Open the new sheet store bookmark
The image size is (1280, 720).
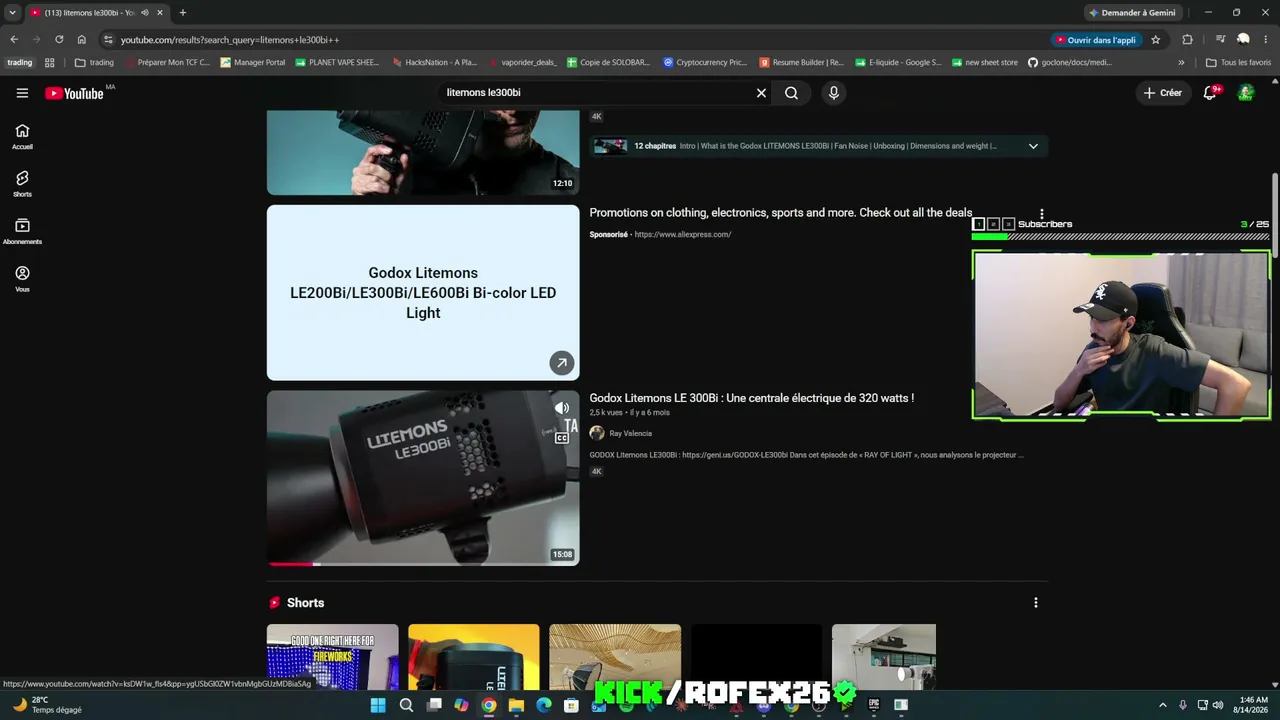click(x=984, y=62)
